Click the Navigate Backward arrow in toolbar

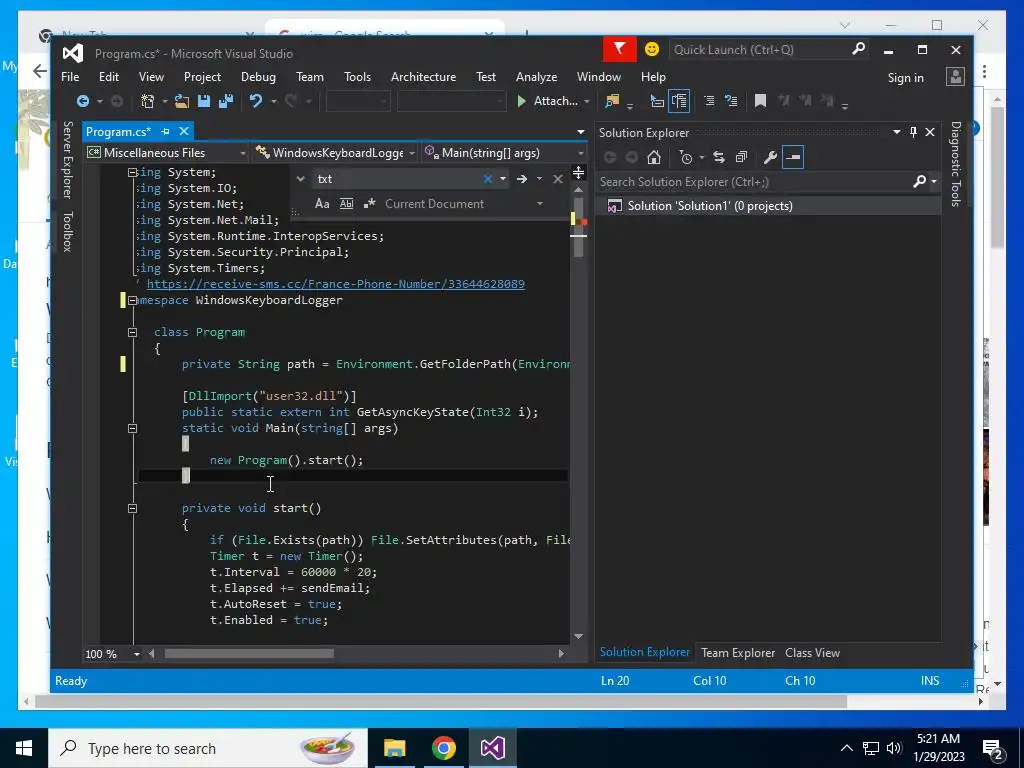pyautogui.click(x=83, y=101)
